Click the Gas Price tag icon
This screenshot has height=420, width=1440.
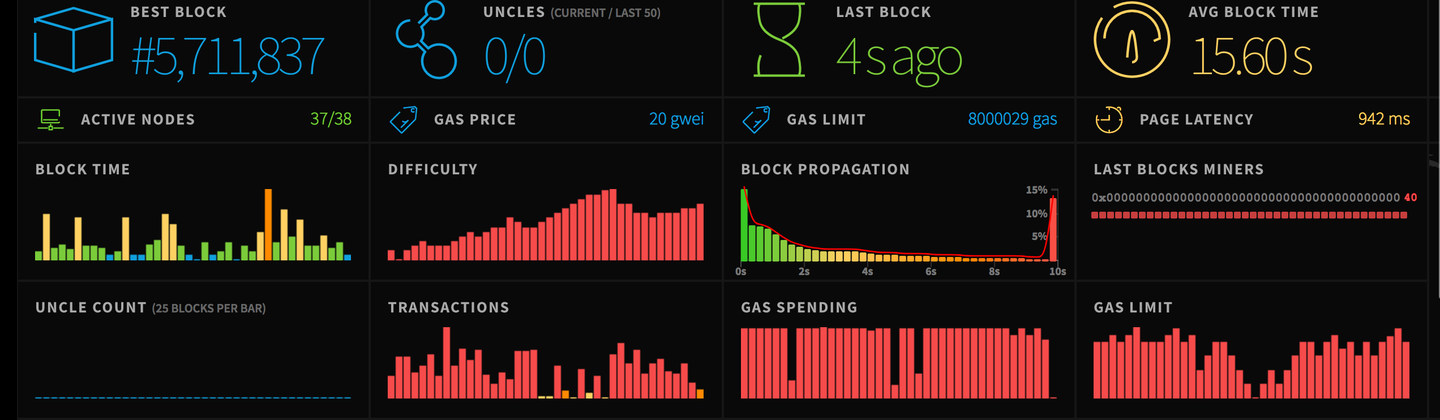click(x=402, y=121)
